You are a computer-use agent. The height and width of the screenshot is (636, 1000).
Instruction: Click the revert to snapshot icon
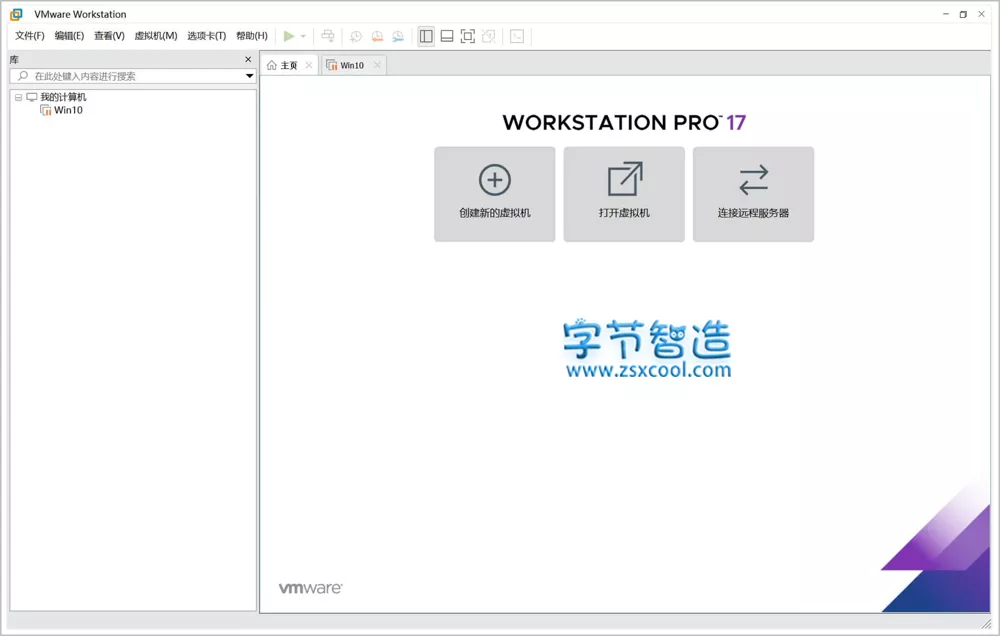tap(377, 36)
